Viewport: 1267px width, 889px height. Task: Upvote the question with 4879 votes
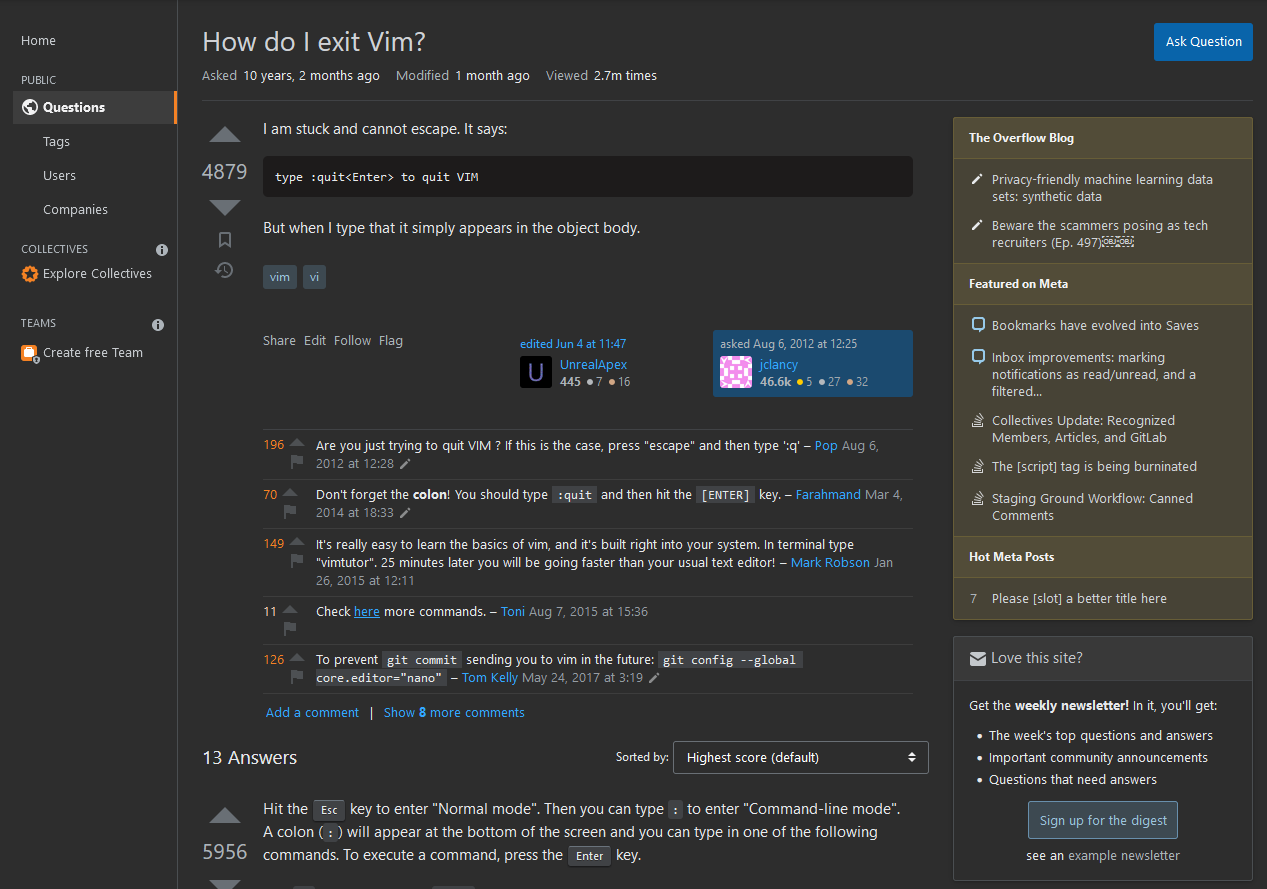click(x=225, y=134)
